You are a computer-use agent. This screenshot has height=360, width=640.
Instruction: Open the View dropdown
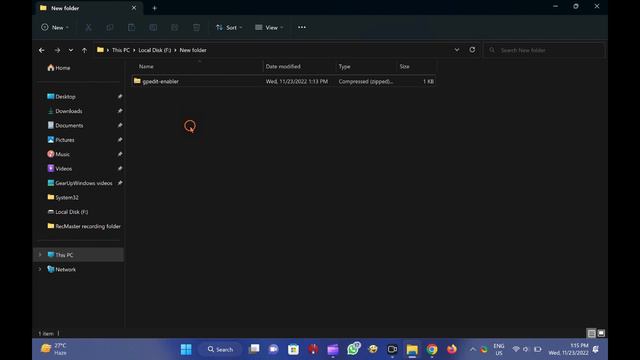pos(269,27)
